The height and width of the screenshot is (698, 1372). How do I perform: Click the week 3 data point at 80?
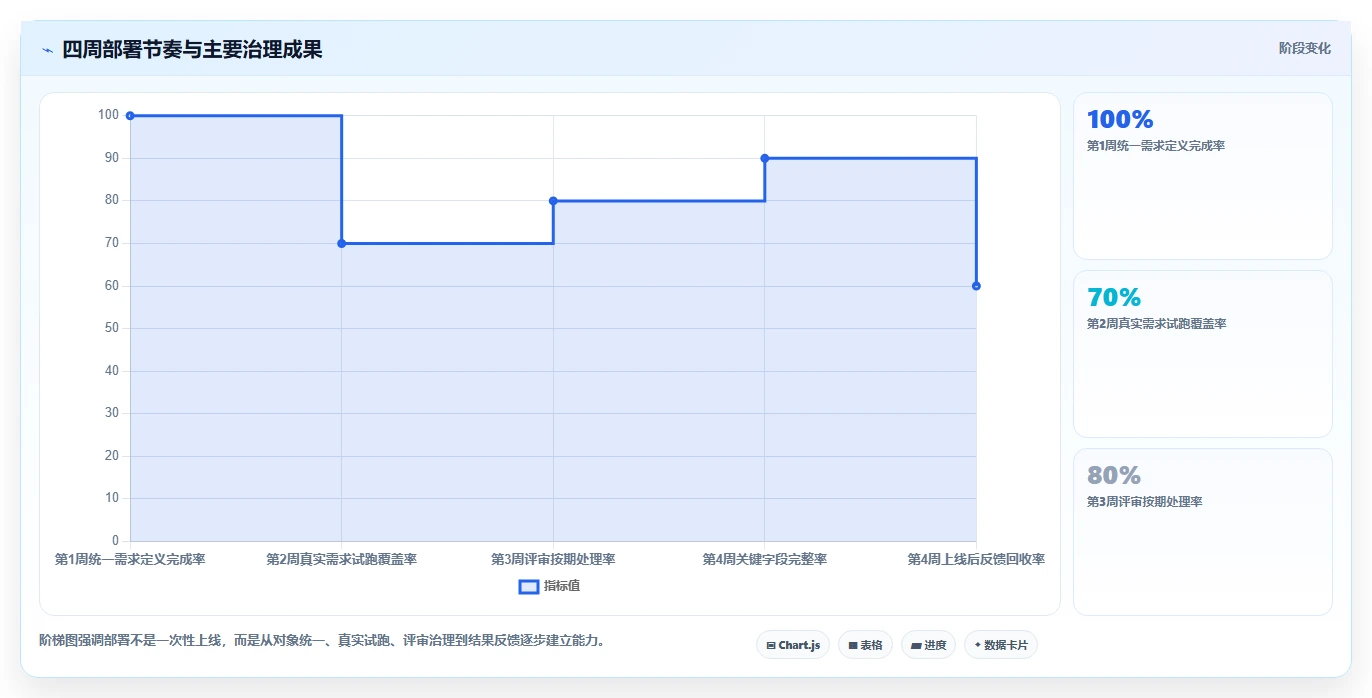(x=553, y=201)
